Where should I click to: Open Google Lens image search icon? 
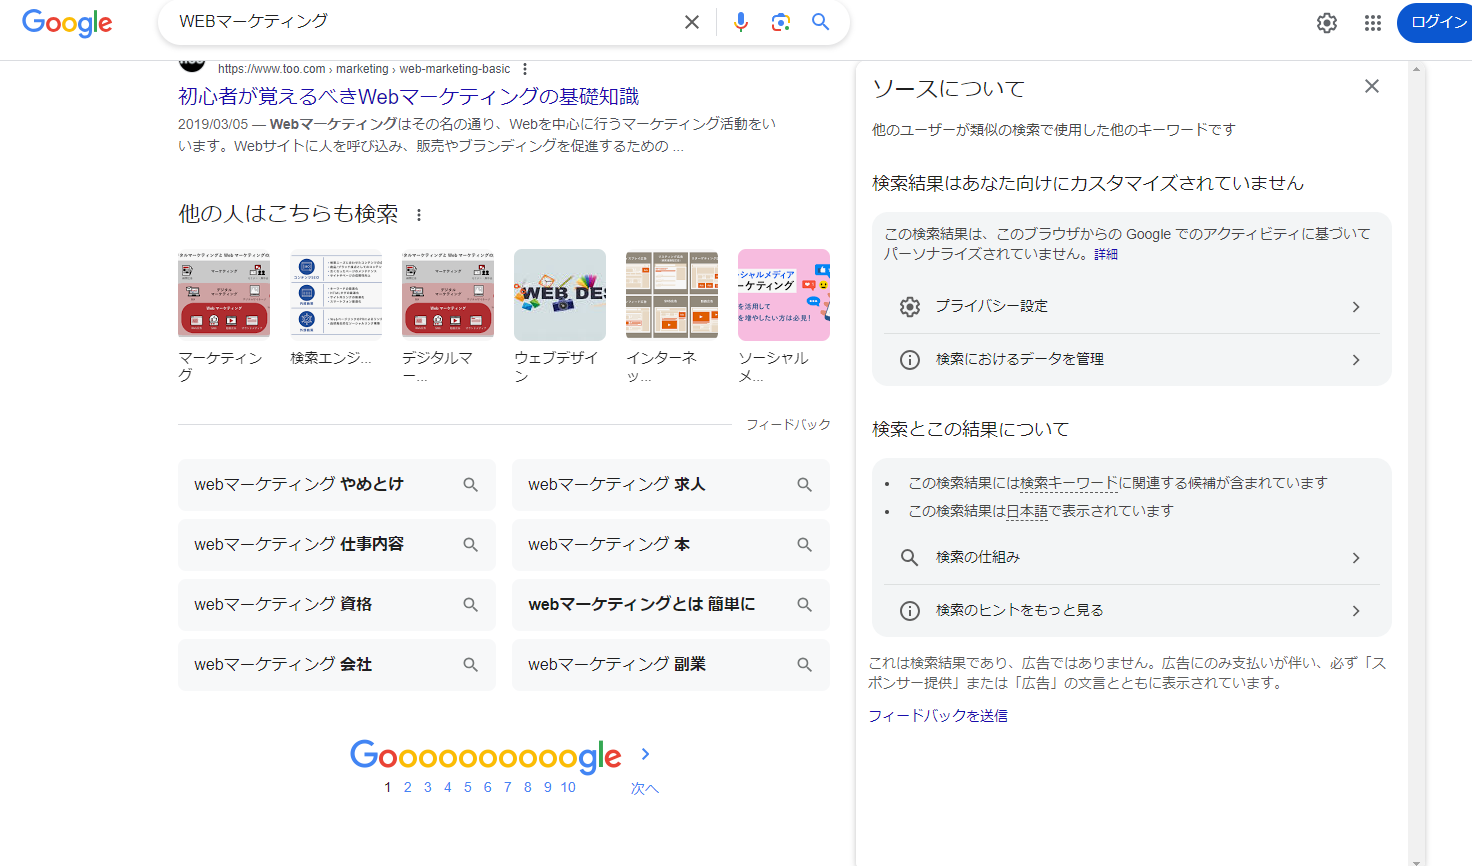[x=781, y=22]
